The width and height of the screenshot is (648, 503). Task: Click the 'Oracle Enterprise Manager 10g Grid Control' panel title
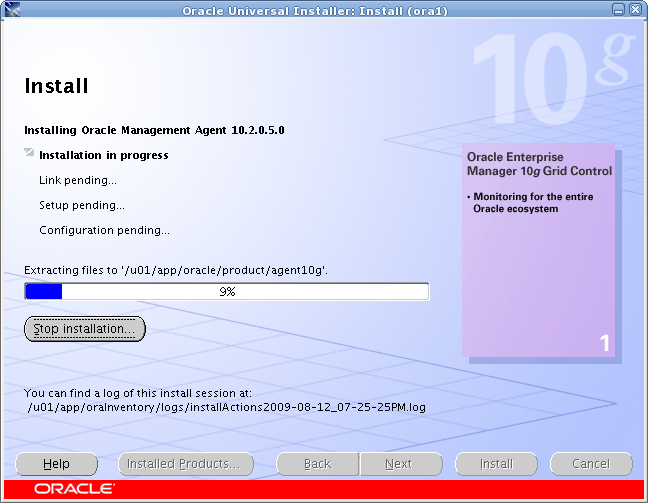539,164
